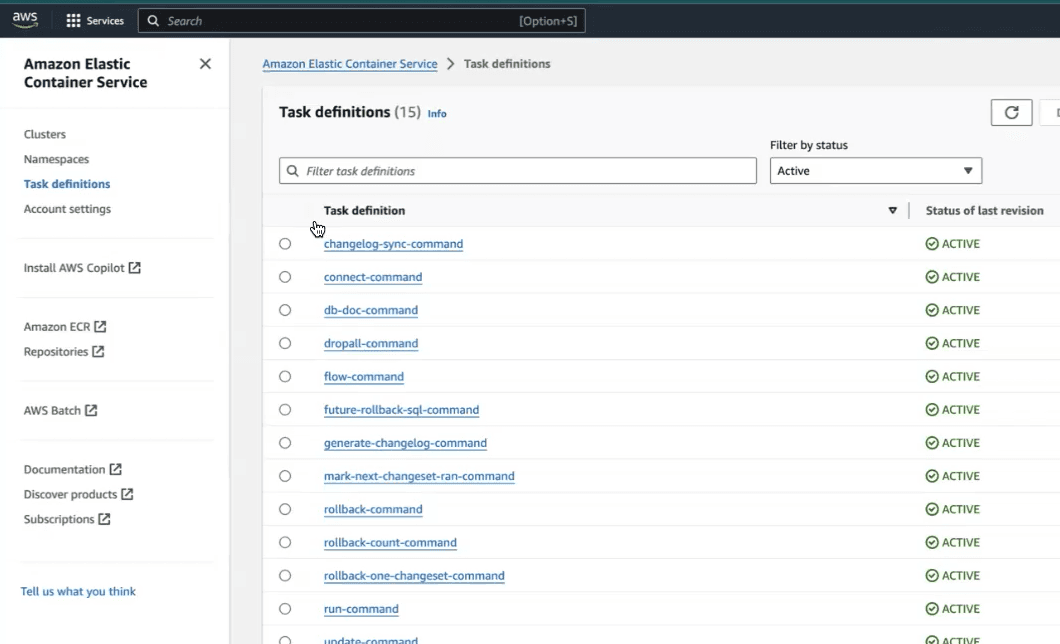Click external link icon beside AWS Batch

91,411
